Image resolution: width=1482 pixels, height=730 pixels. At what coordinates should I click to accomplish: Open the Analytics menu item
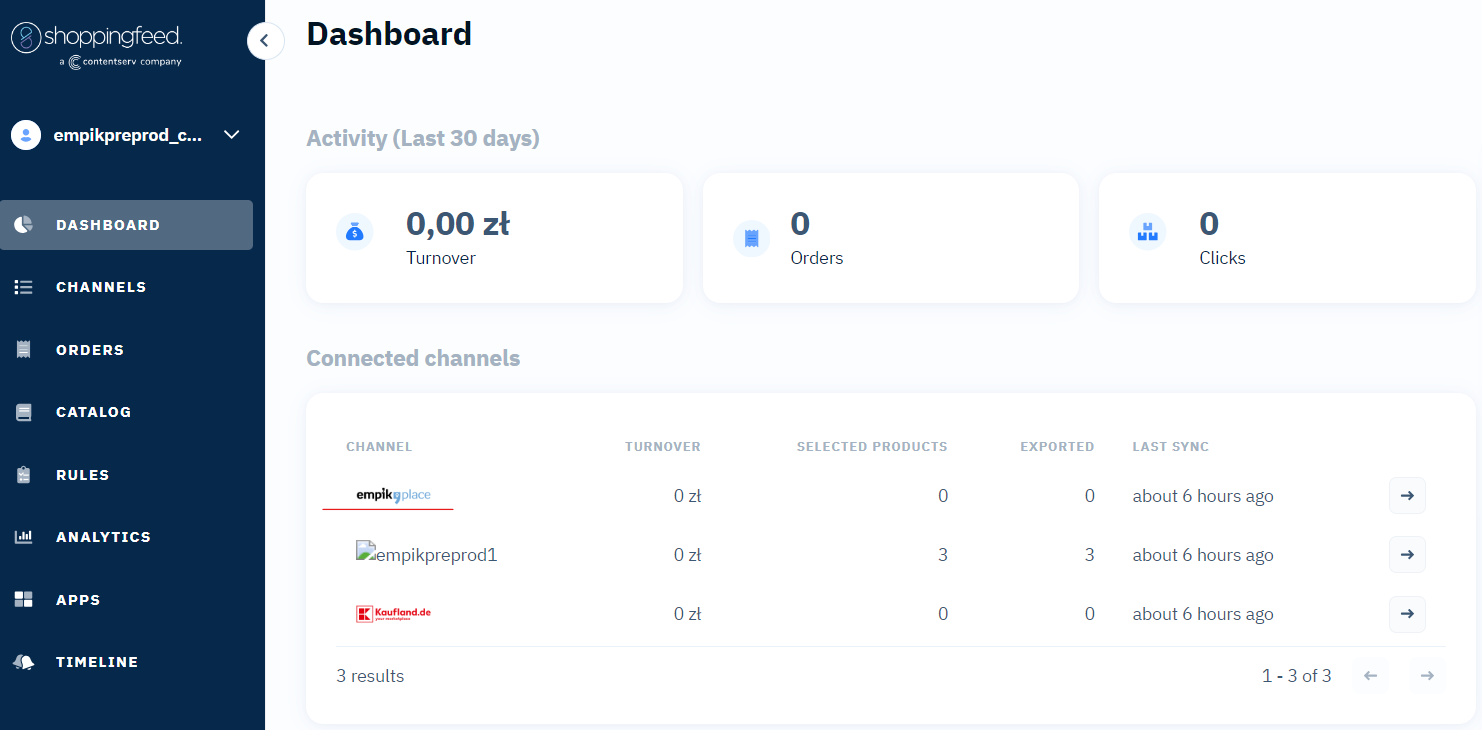click(x=103, y=537)
